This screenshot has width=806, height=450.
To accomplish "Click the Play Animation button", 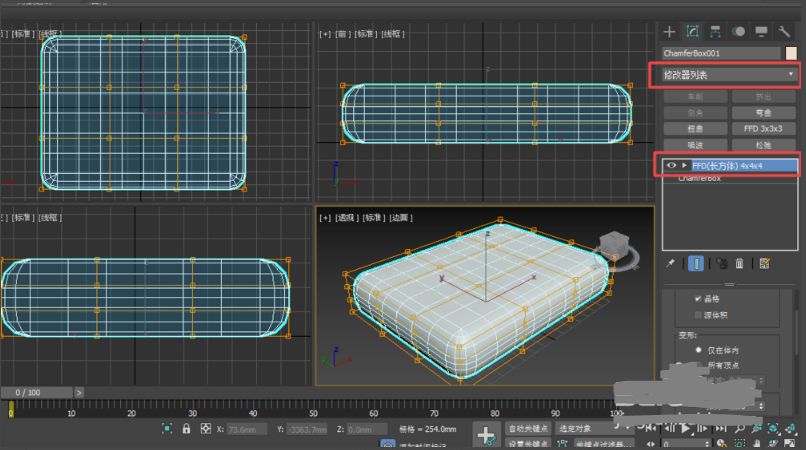I will [x=686, y=428].
